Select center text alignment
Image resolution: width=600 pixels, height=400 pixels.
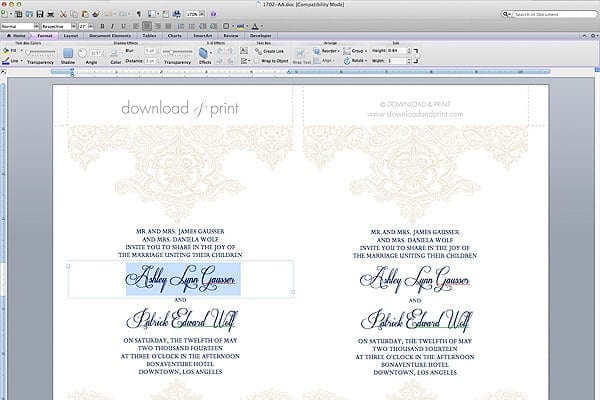(x=147, y=26)
